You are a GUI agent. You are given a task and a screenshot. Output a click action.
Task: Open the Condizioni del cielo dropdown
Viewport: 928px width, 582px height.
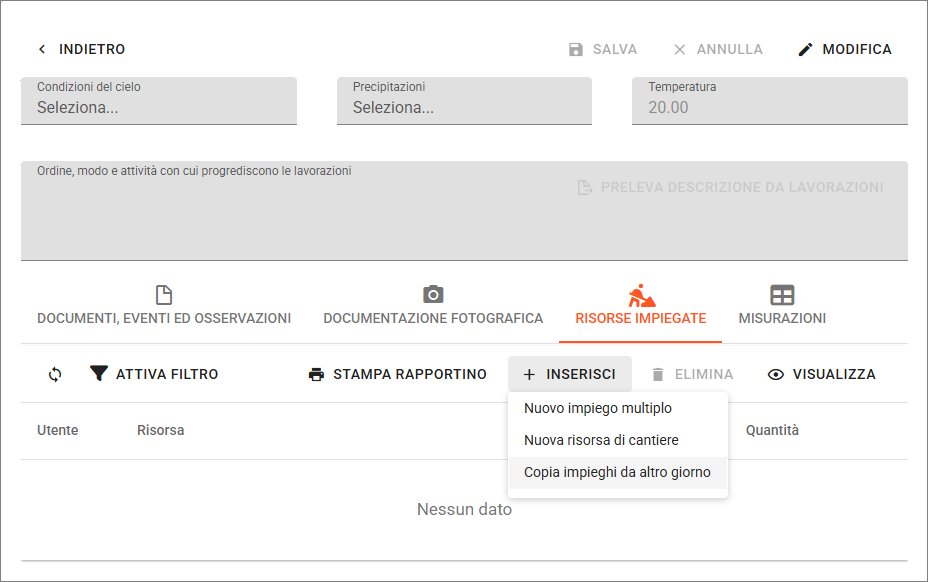tap(159, 101)
